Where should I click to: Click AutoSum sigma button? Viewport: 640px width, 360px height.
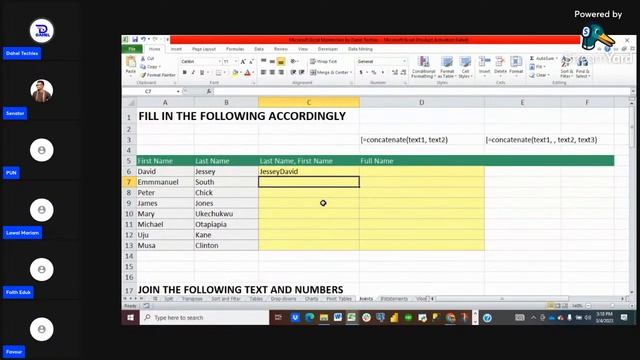click(543, 59)
